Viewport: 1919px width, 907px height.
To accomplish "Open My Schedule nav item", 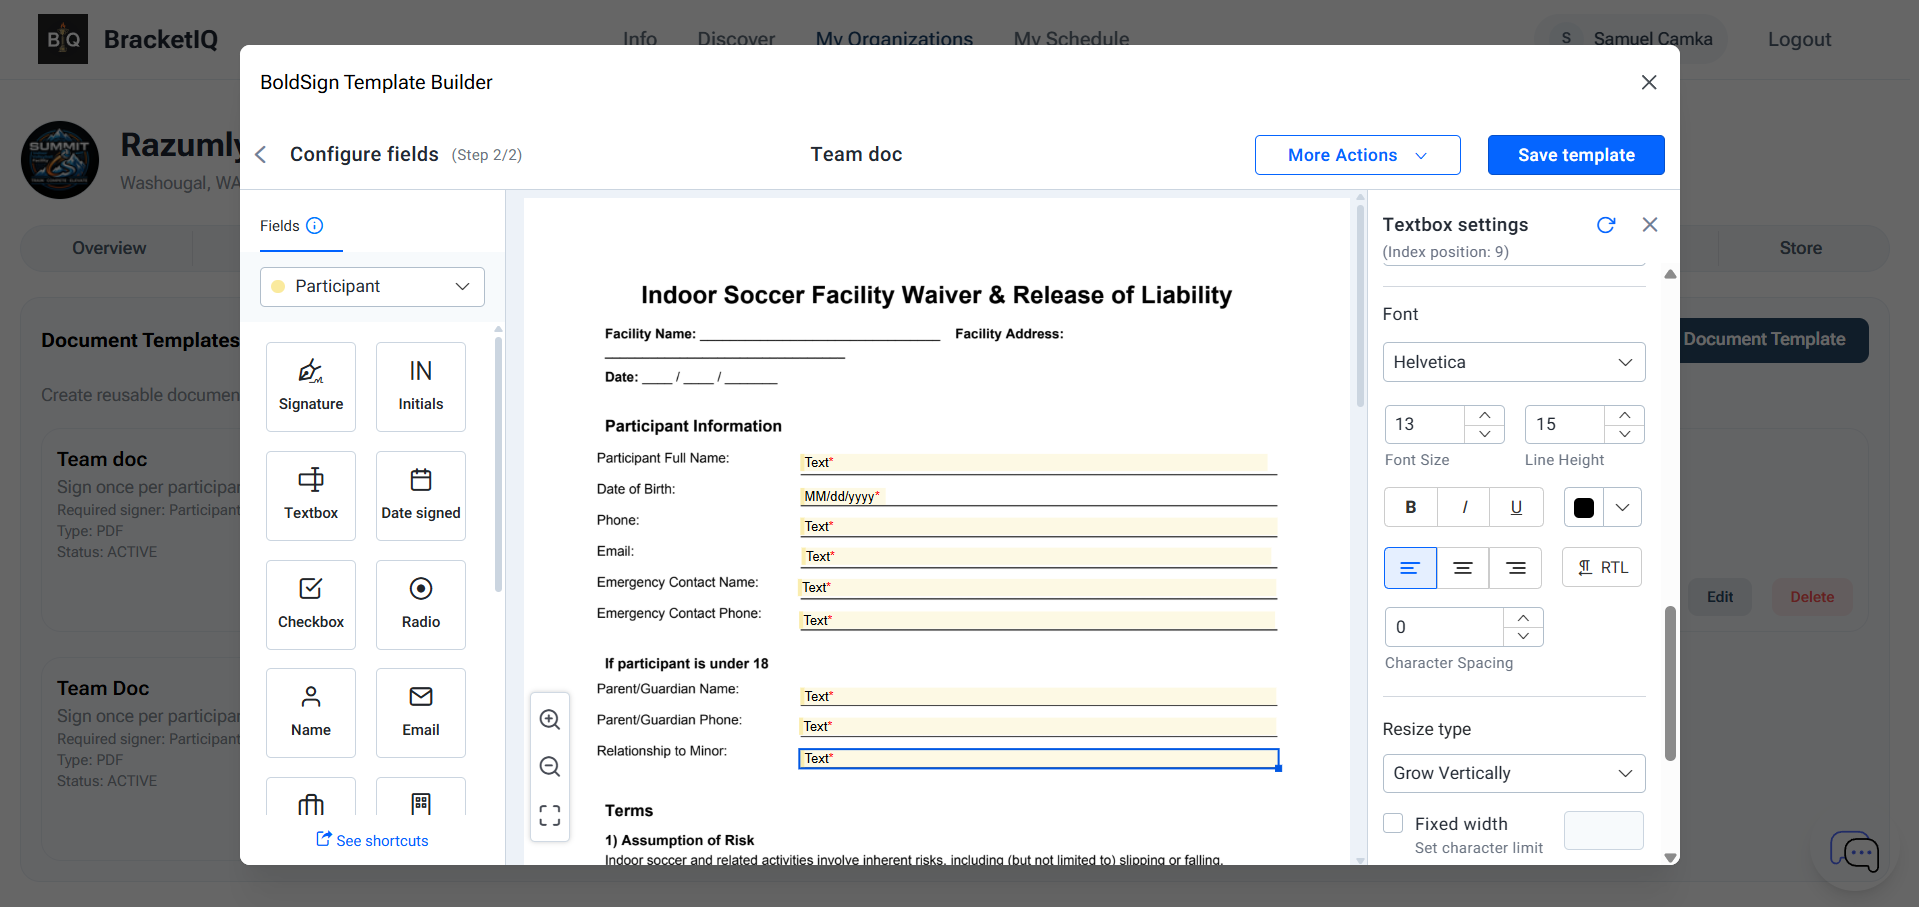I will click(x=1071, y=39).
